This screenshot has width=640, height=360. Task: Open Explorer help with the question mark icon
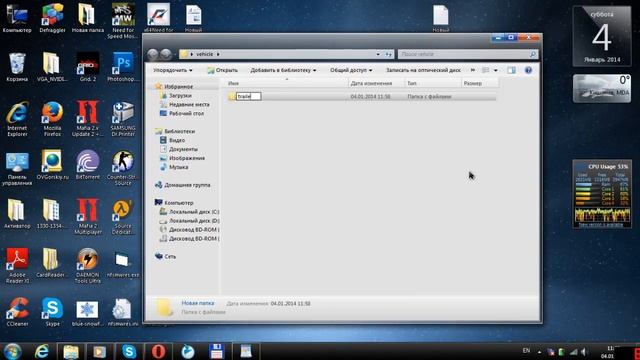528,70
